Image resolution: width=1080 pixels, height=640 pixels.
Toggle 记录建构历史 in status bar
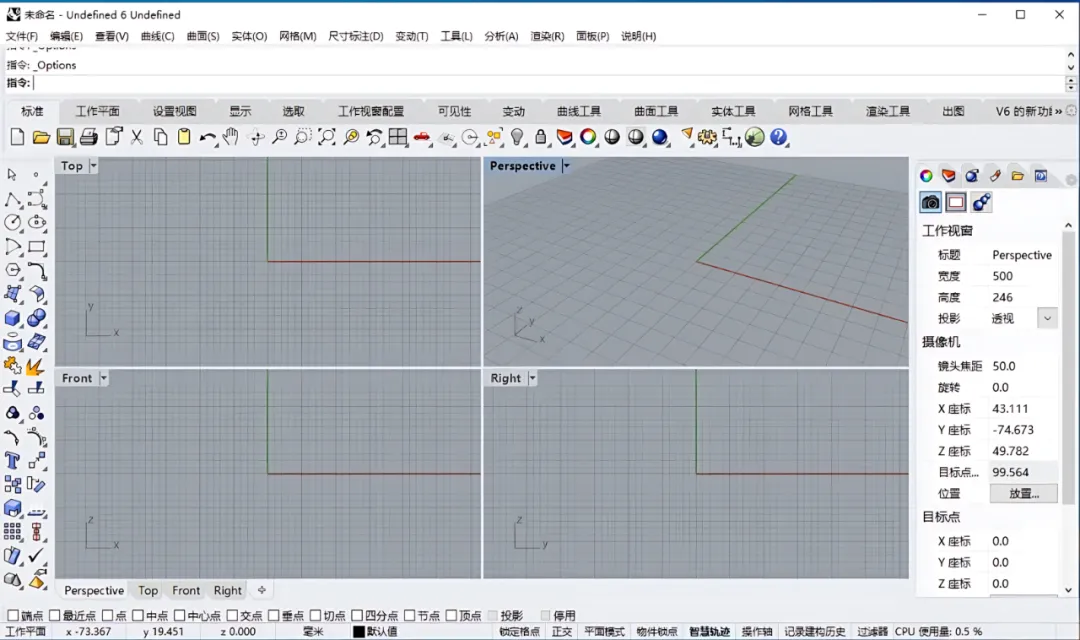[x=815, y=631]
